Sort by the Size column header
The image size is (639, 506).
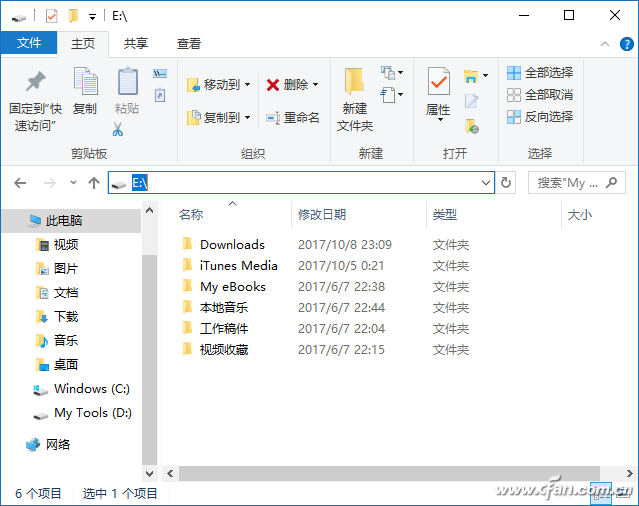[x=580, y=214]
